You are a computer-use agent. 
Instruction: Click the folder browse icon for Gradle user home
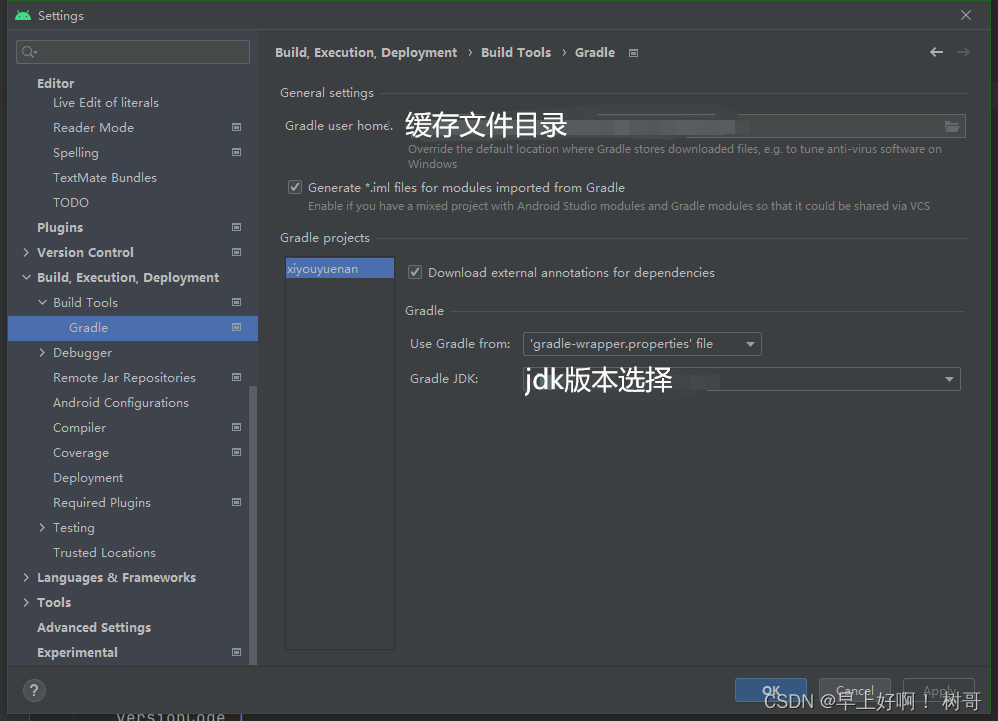tap(952, 127)
